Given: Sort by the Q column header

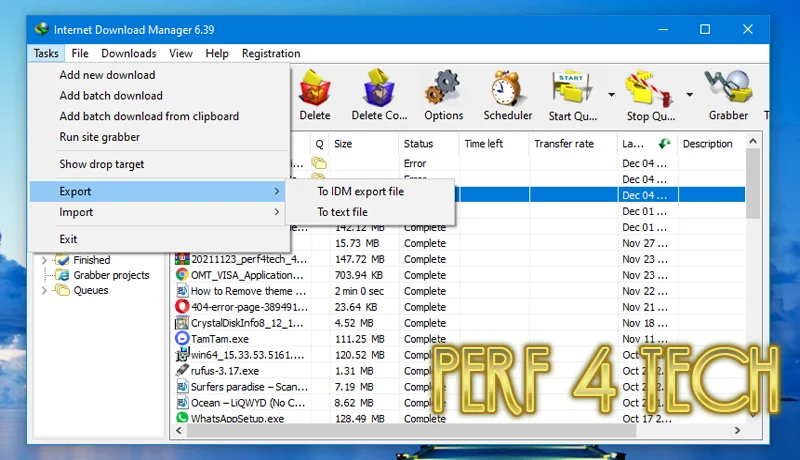Looking at the screenshot, I should click(x=319, y=144).
